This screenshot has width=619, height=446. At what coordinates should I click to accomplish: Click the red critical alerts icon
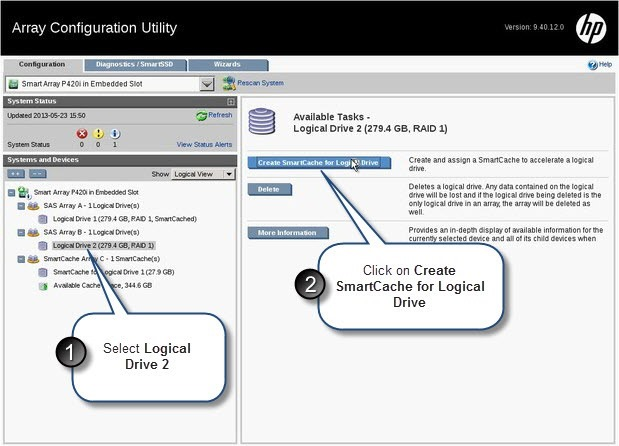click(x=82, y=134)
